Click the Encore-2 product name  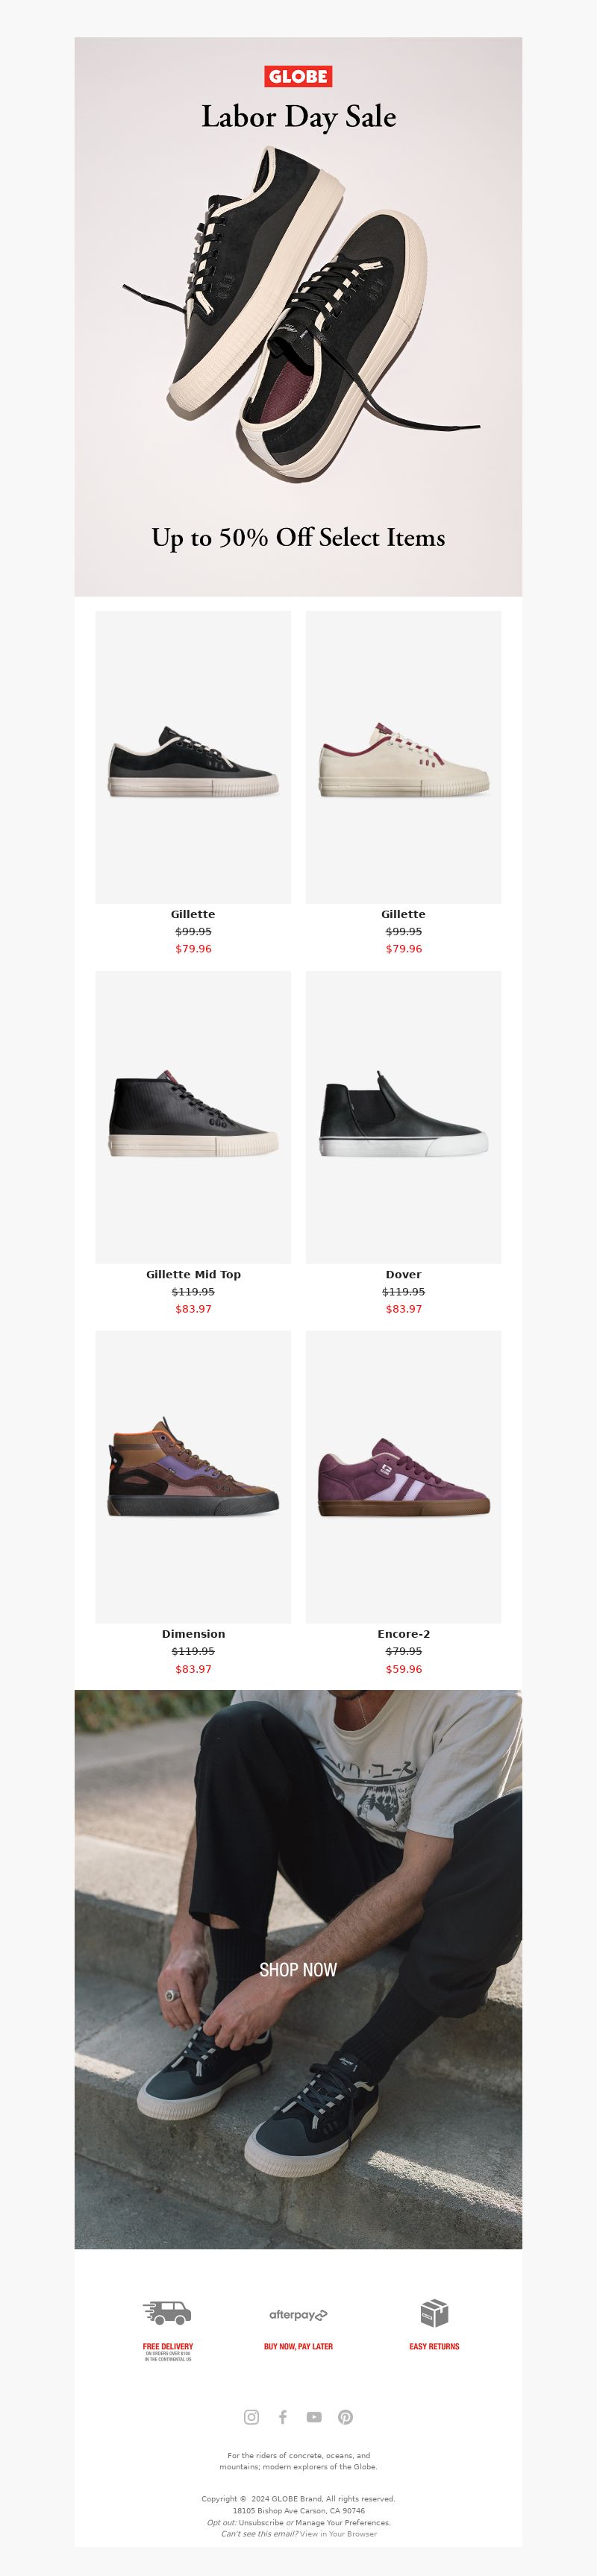[x=403, y=1634]
